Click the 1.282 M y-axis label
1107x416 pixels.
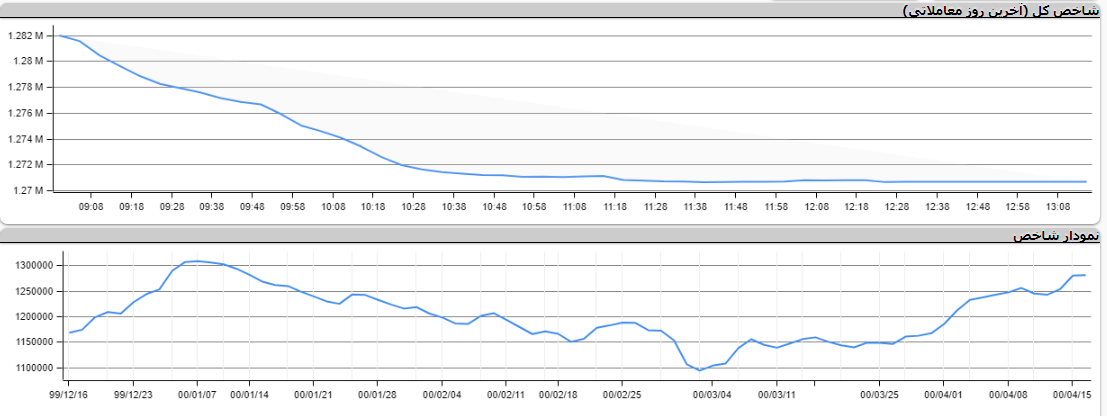[x=25, y=36]
